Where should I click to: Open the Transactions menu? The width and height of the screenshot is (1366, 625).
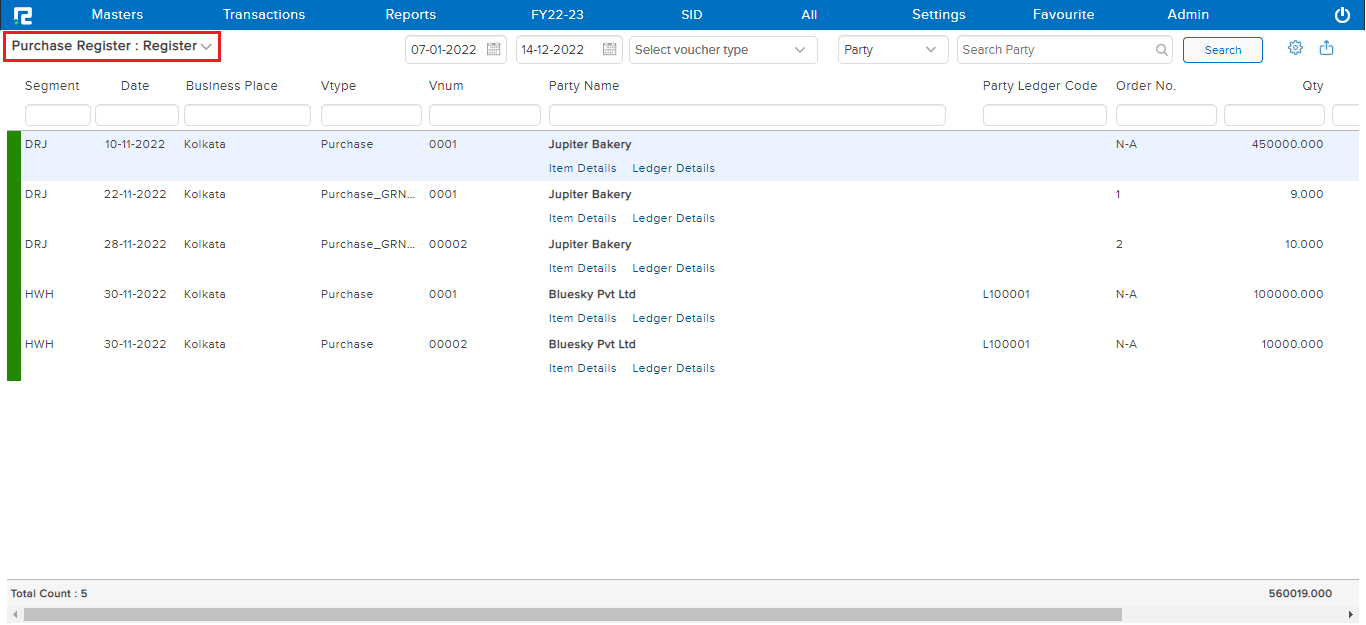point(264,15)
